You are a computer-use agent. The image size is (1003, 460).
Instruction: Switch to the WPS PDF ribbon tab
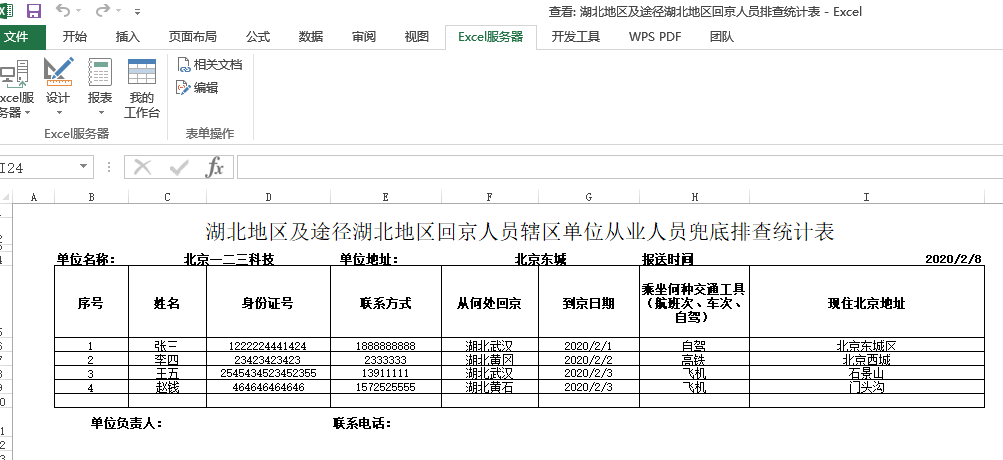(x=655, y=36)
